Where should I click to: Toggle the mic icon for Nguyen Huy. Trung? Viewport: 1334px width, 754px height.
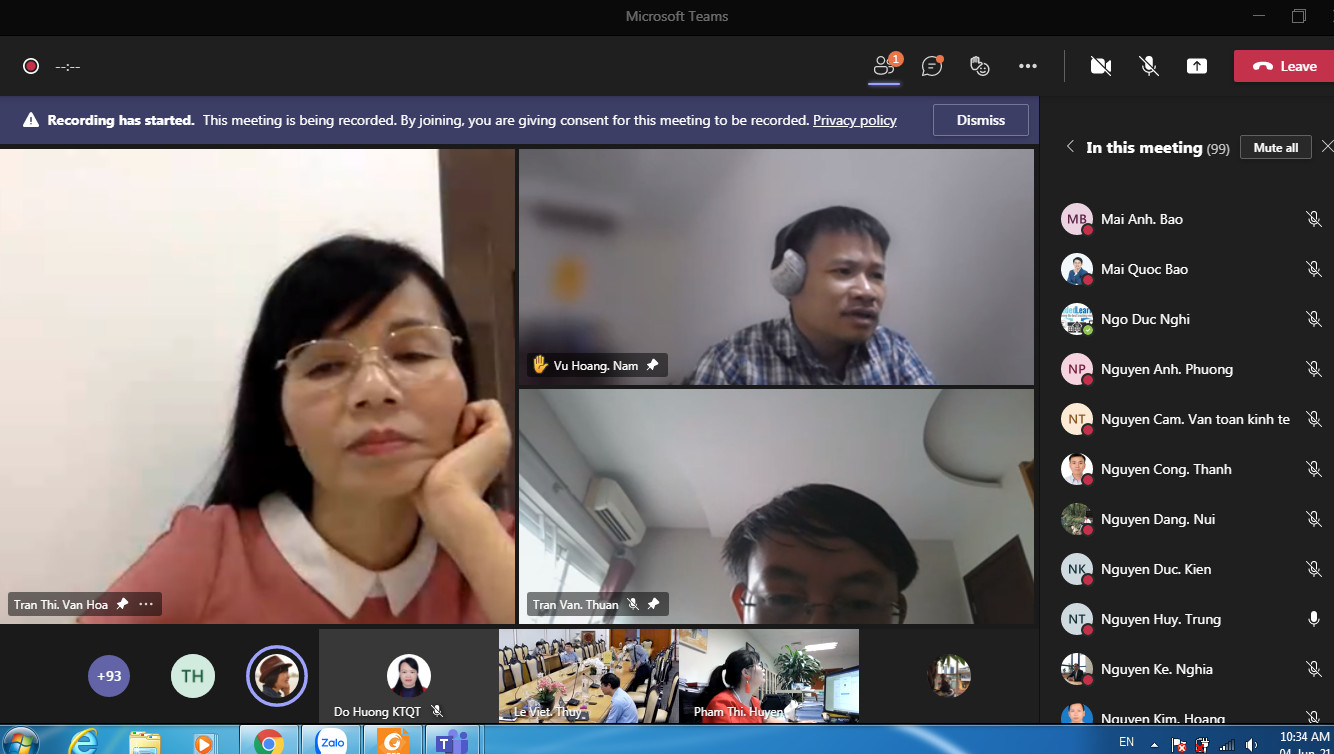click(1314, 619)
